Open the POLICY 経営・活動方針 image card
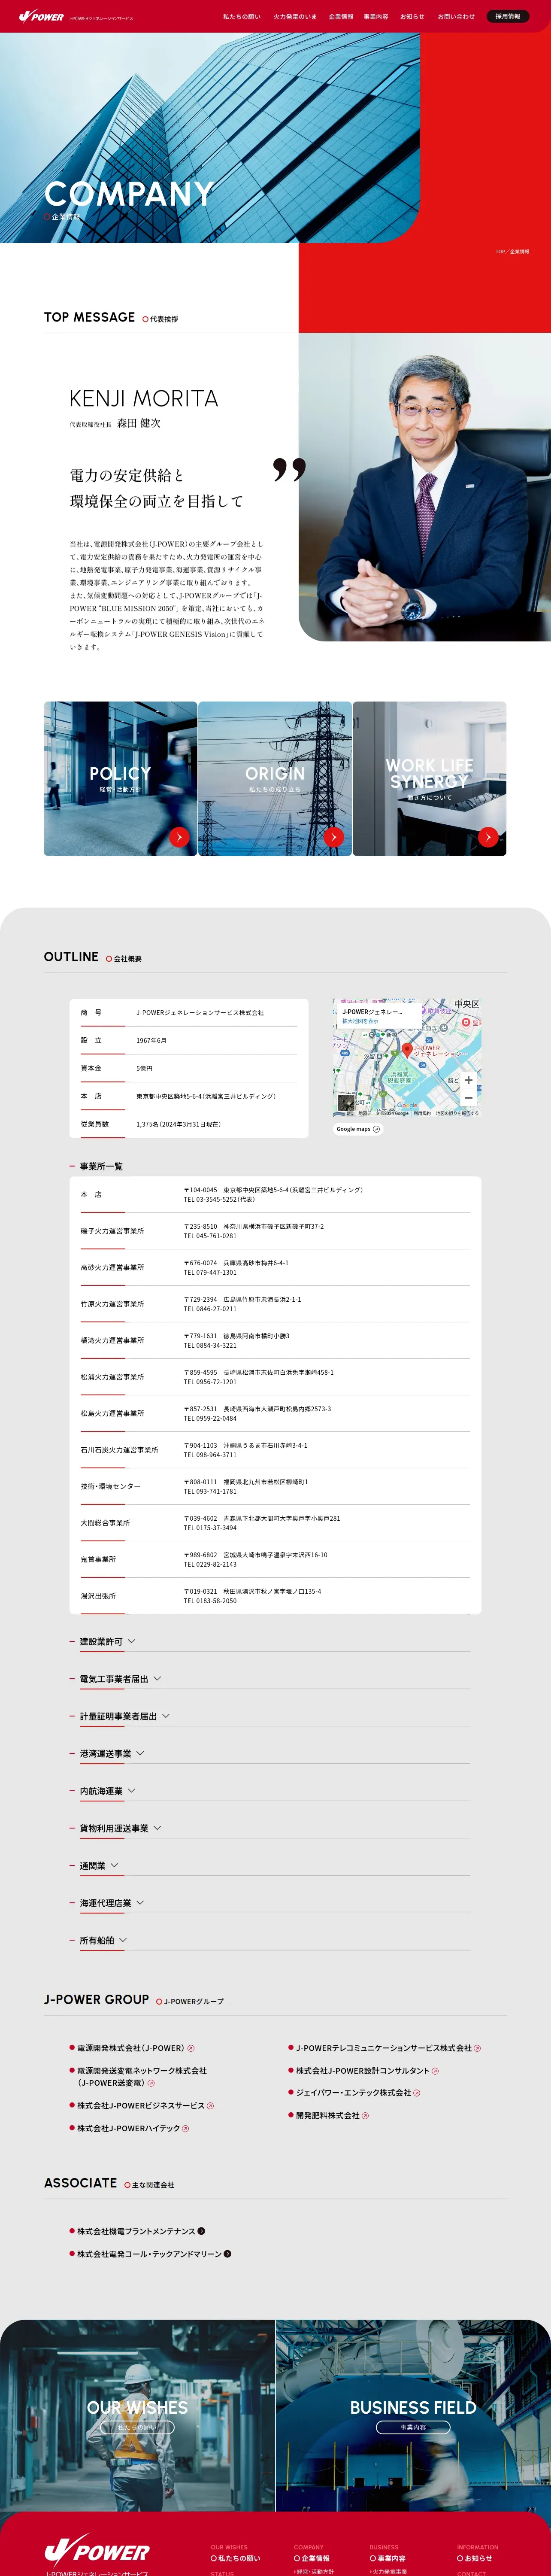The image size is (551, 2576). [x=120, y=778]
